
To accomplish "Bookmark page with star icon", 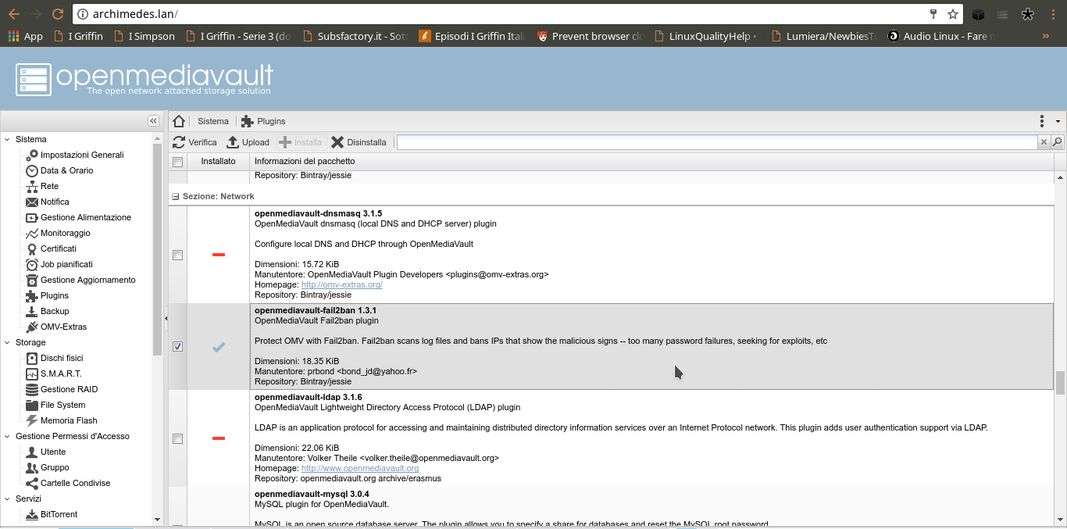I will tap(953, 14).
